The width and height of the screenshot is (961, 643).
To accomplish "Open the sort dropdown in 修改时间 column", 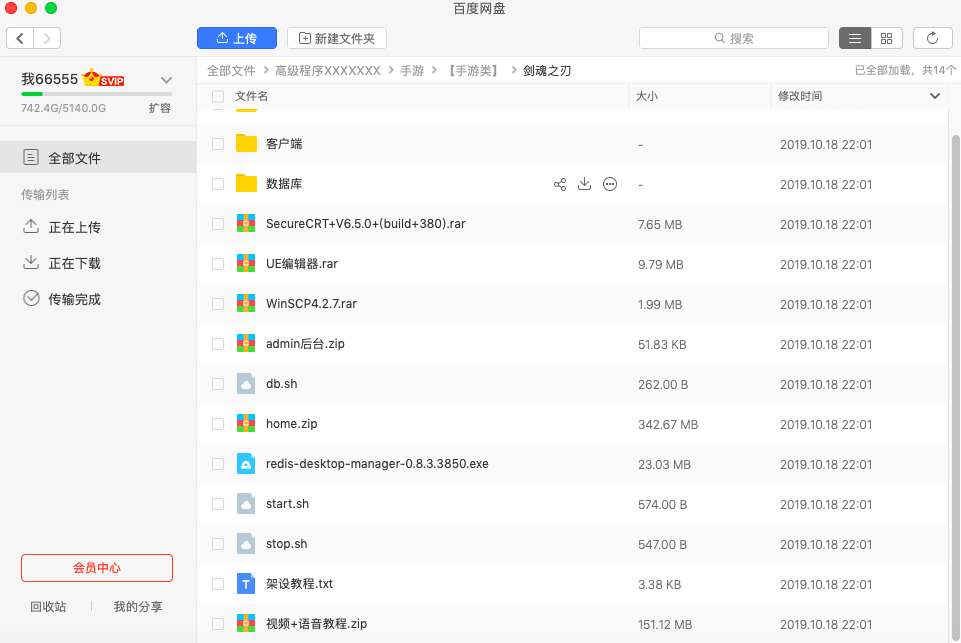I will [935, 96].
